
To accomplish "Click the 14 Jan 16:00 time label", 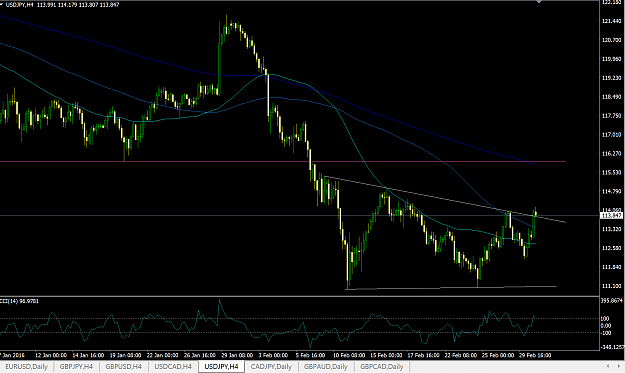I will (x=88, y=355).
